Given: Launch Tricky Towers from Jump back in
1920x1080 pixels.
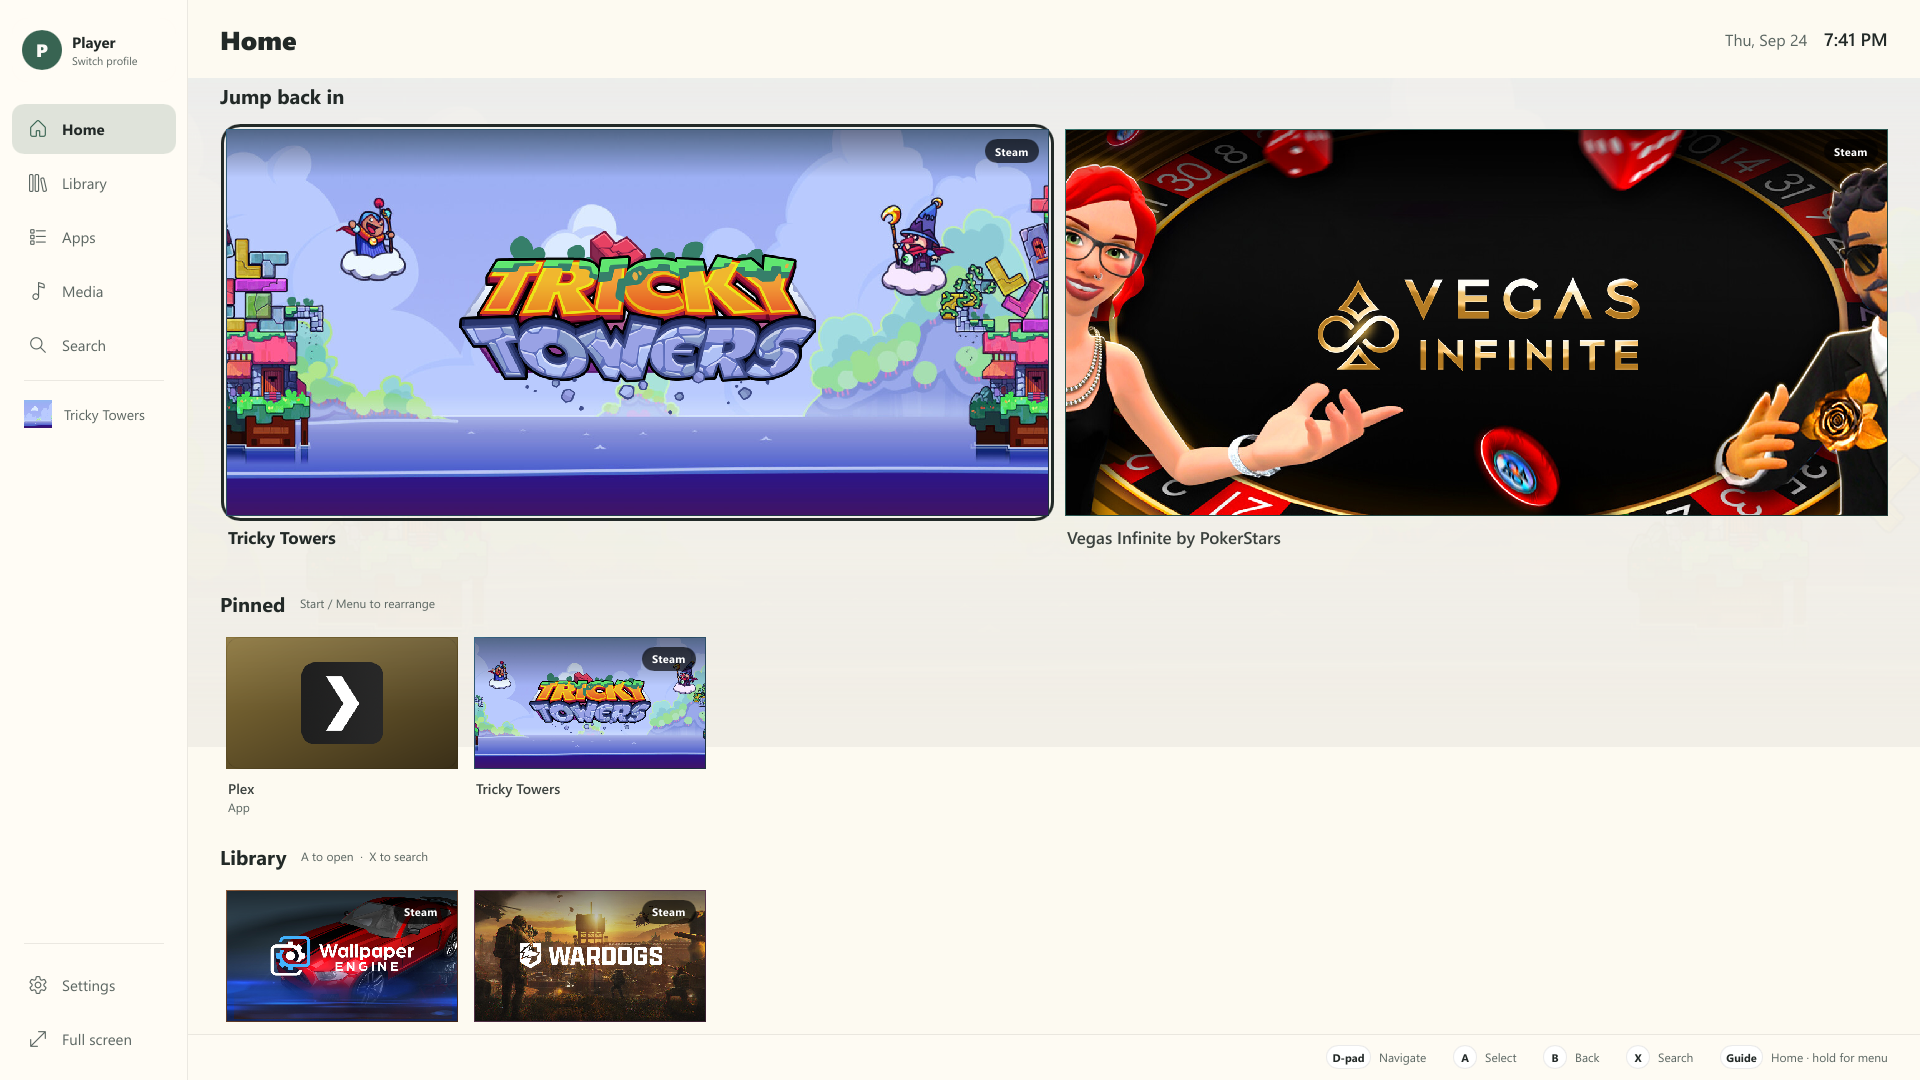Looking at the screenshot, I should click(x=637, y=322).
